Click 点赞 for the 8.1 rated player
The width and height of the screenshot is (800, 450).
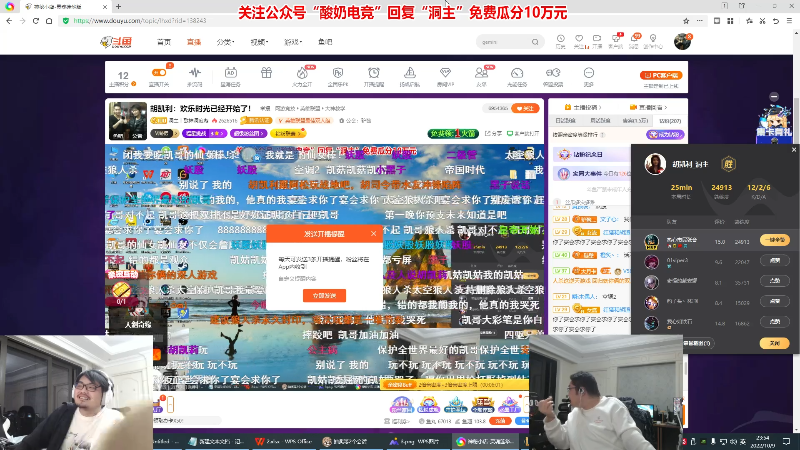(774, 281)
